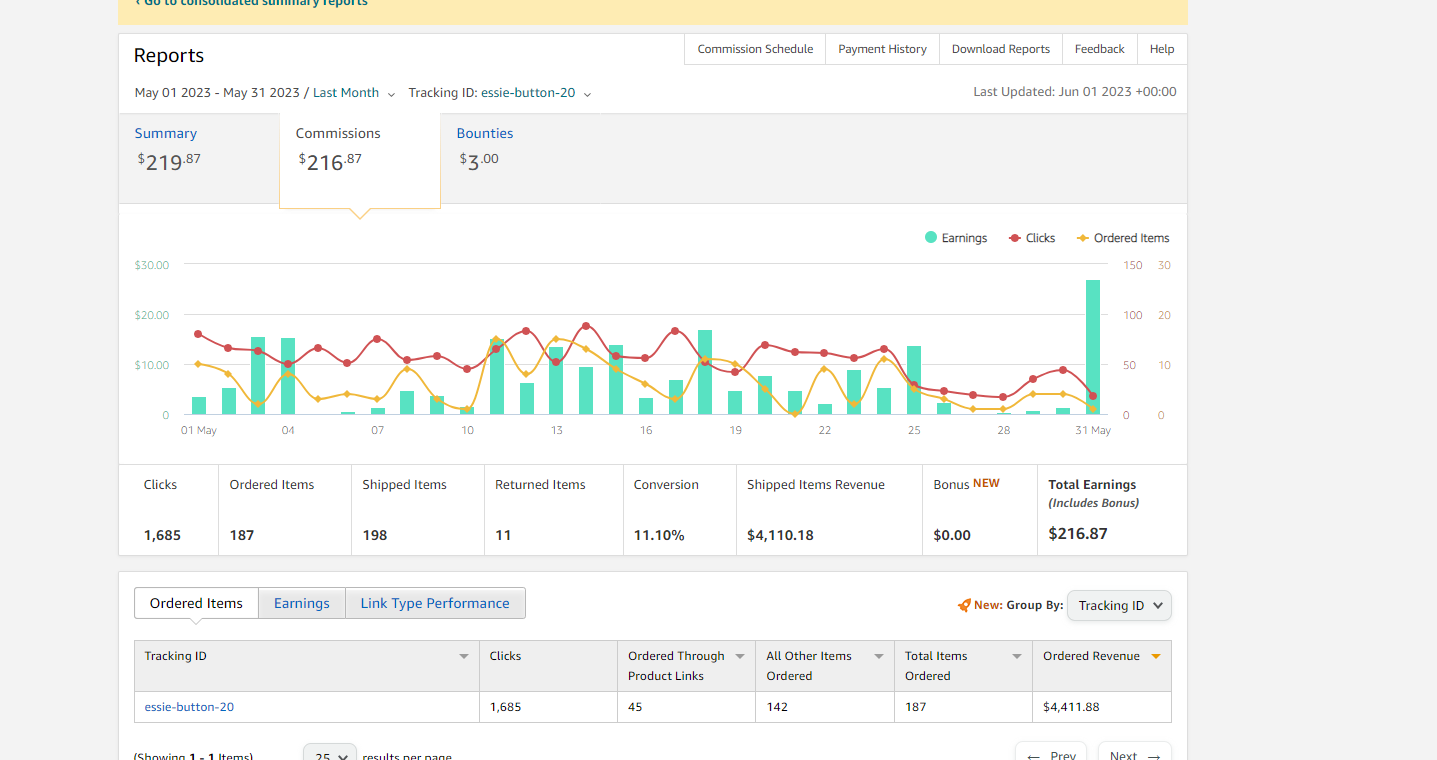Click the Conversion 11.10% stat

[x=659, y=535]
